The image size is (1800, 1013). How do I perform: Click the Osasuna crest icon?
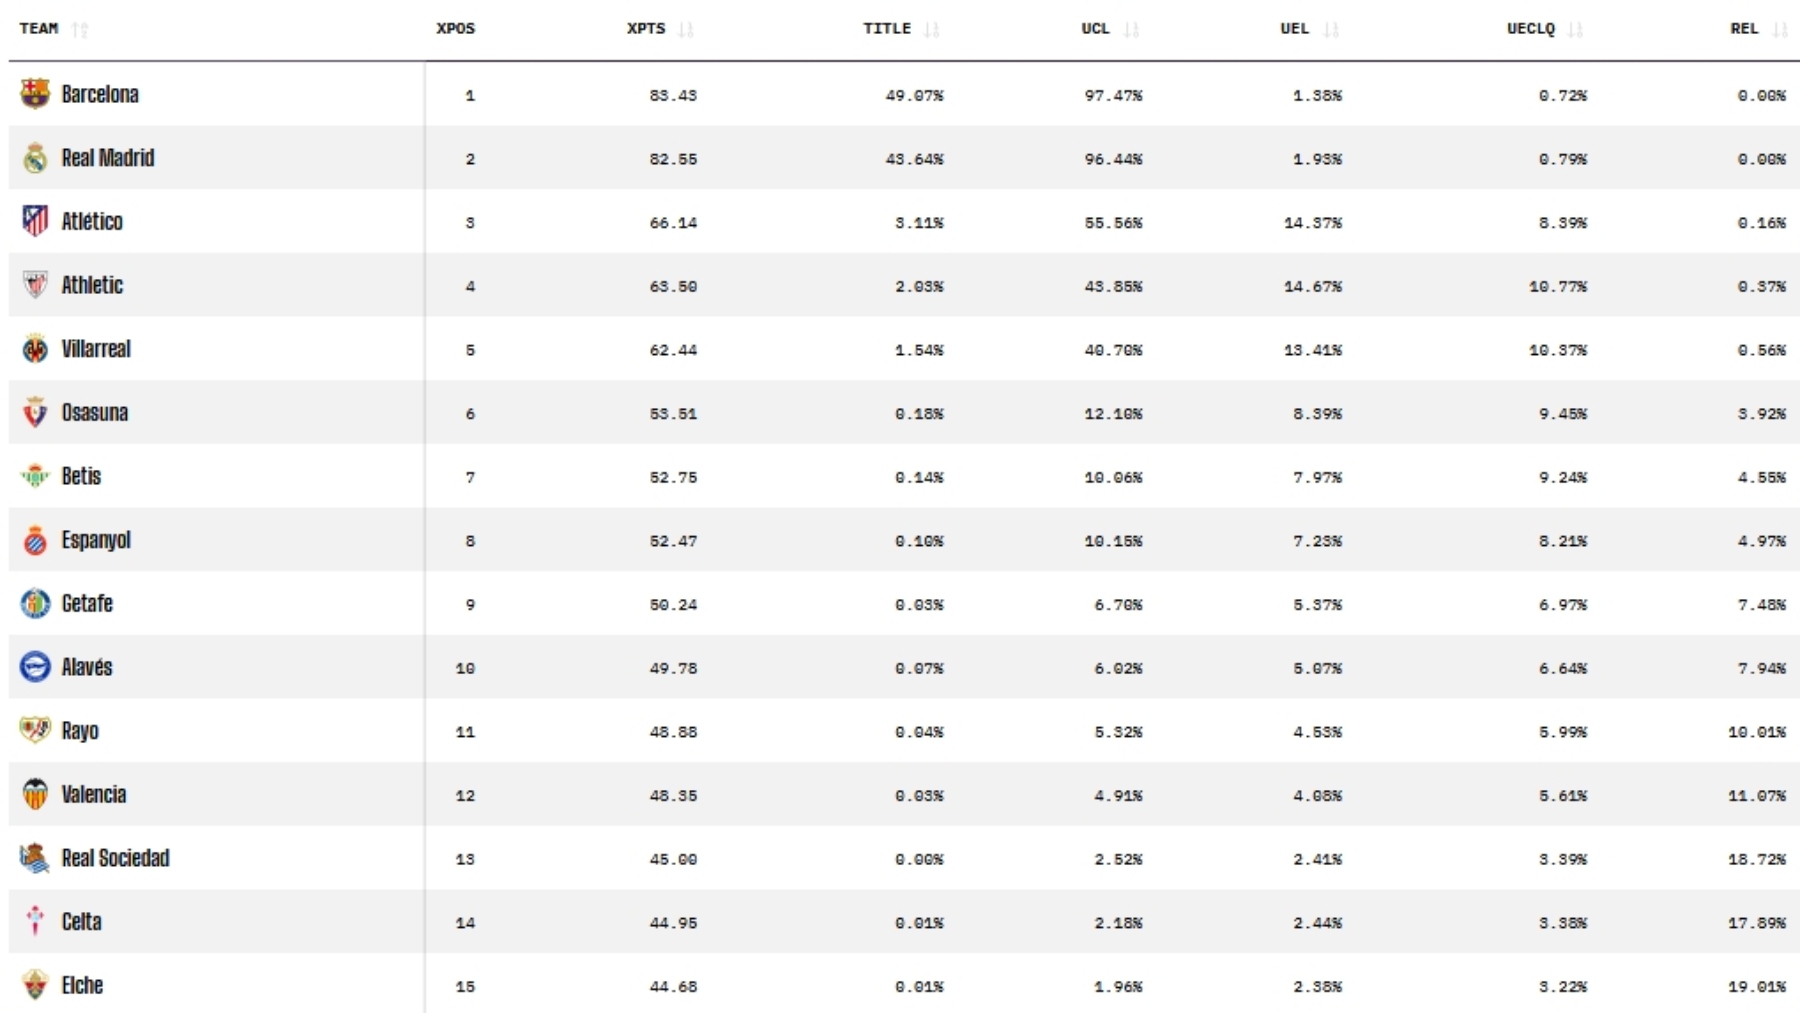pyautogui.click(x=35, y=412)
